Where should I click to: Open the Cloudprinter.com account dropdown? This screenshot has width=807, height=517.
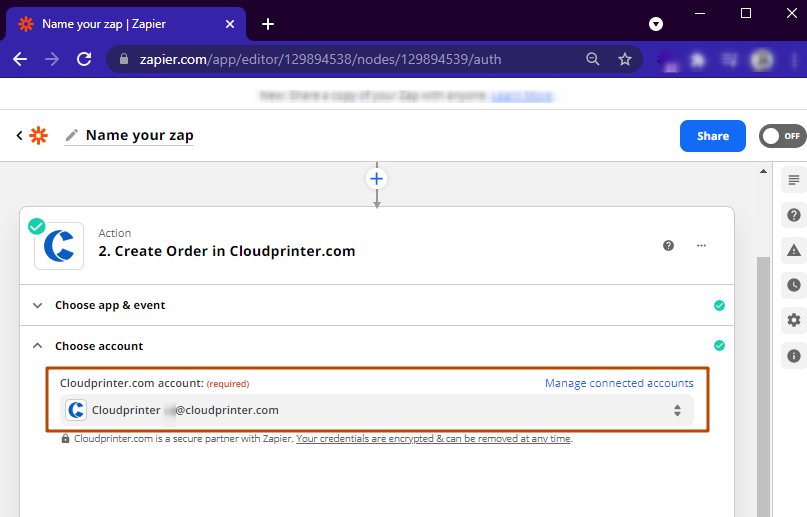[377, 410]
